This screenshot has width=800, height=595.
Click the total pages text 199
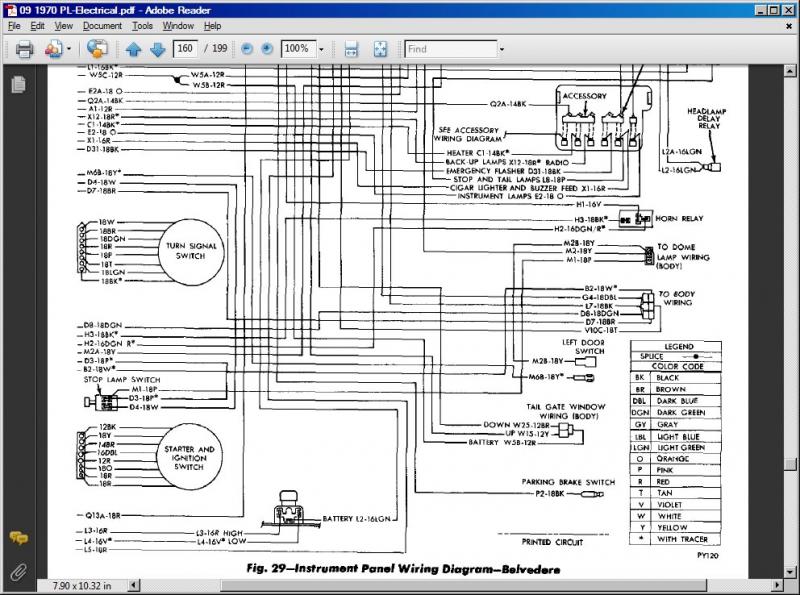pos(219,48)
